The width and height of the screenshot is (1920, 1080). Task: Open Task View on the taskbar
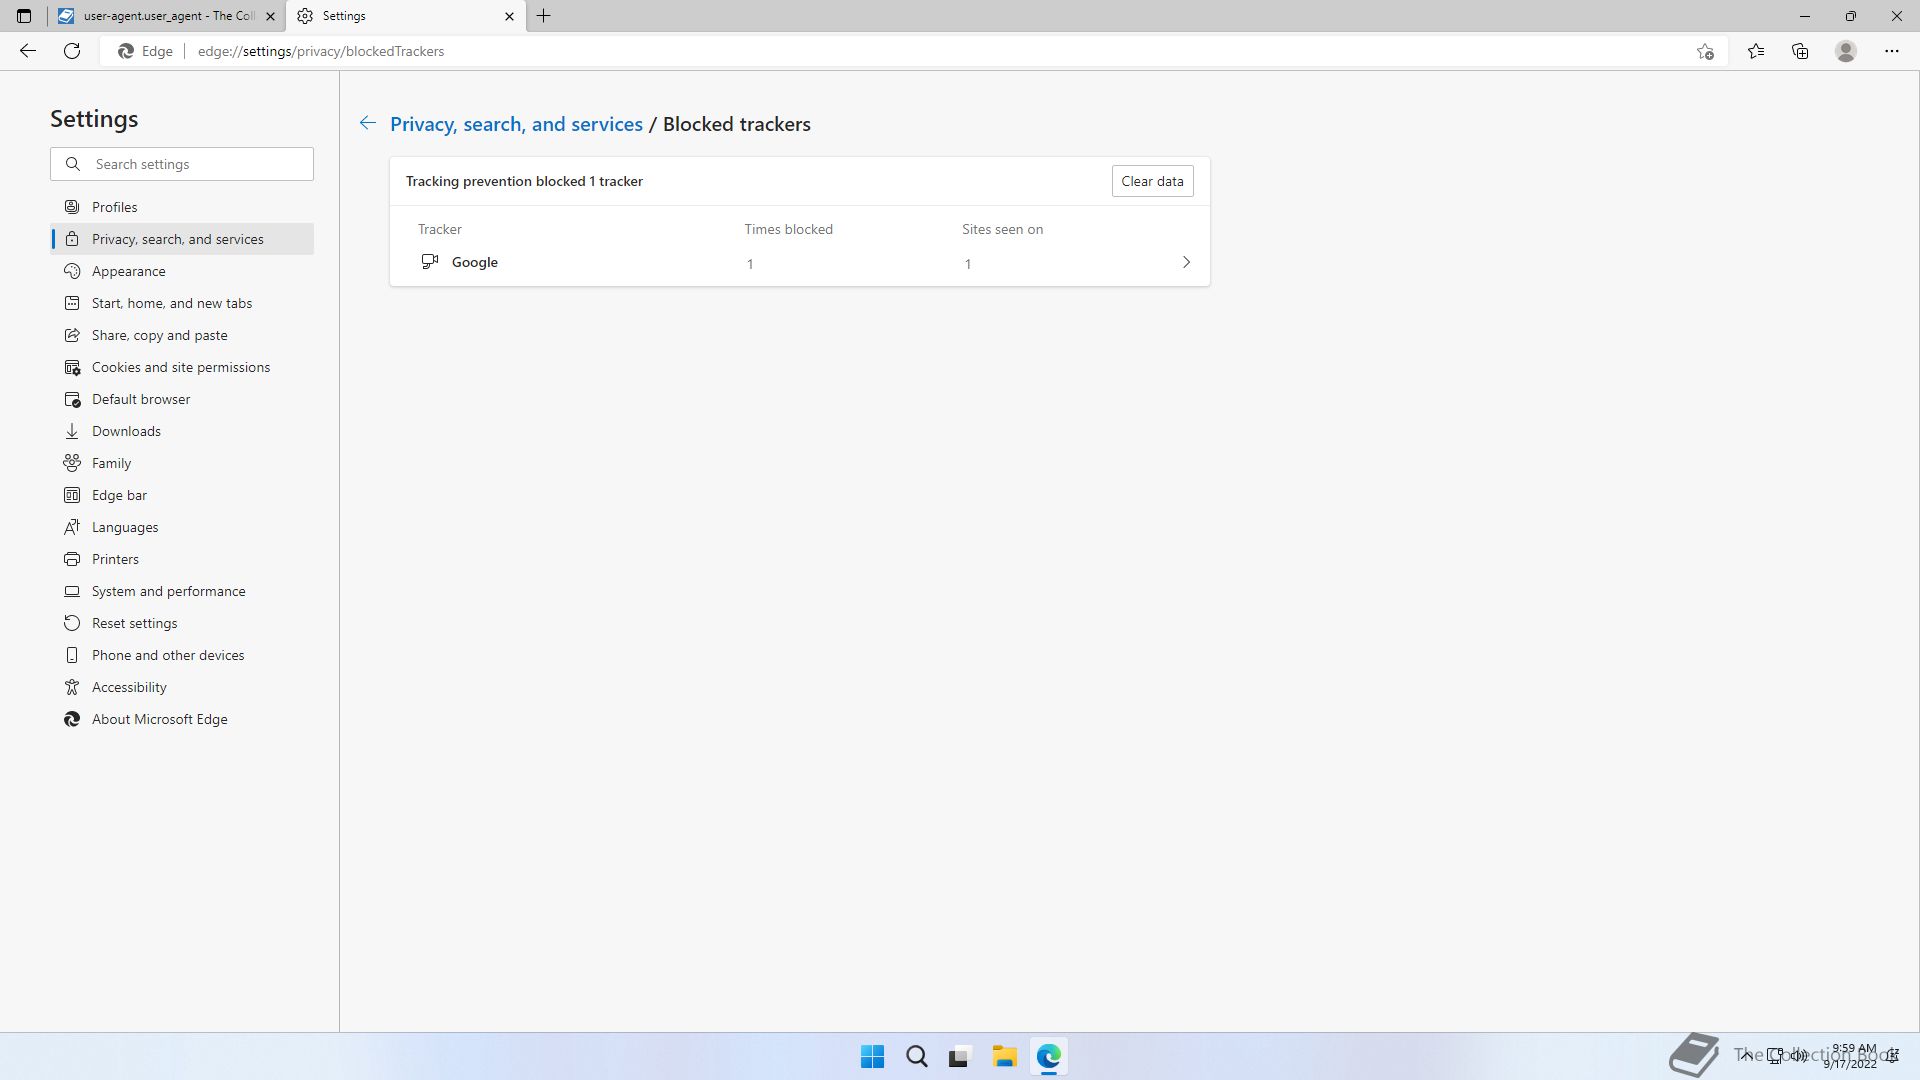click(x=960, y=1057)
